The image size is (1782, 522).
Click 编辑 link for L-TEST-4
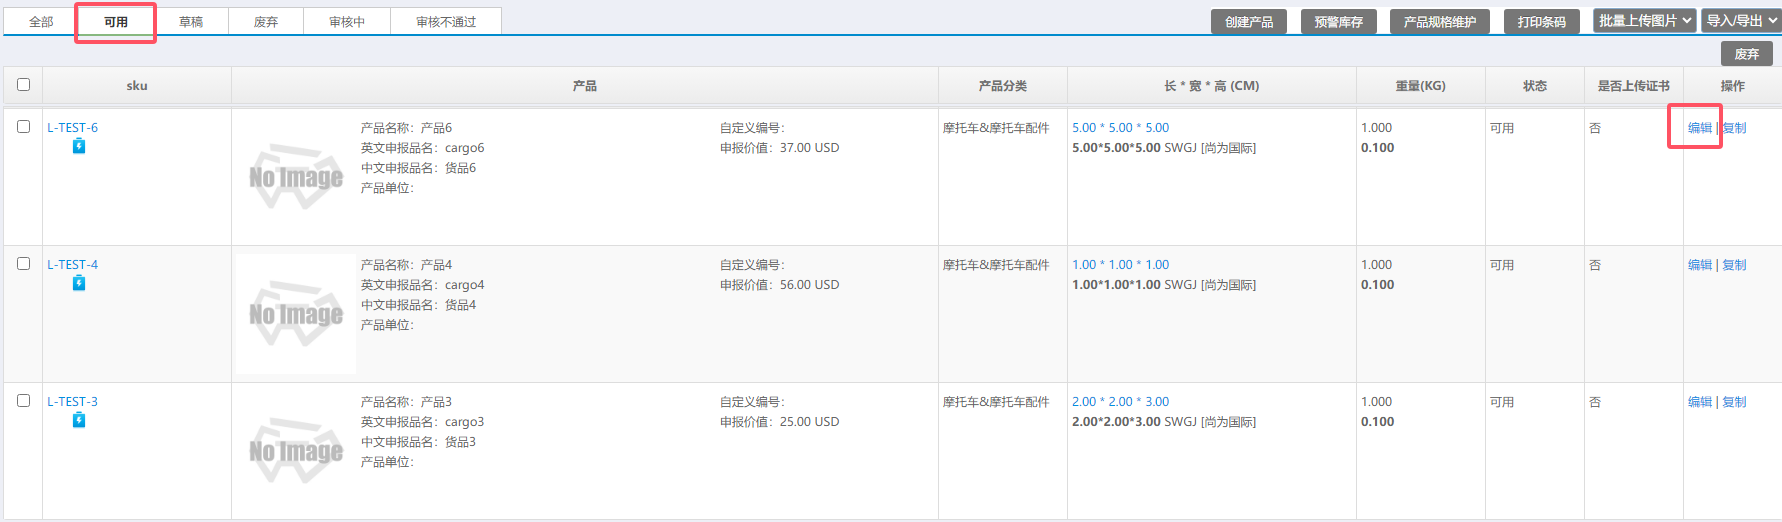coord(1699,265)
